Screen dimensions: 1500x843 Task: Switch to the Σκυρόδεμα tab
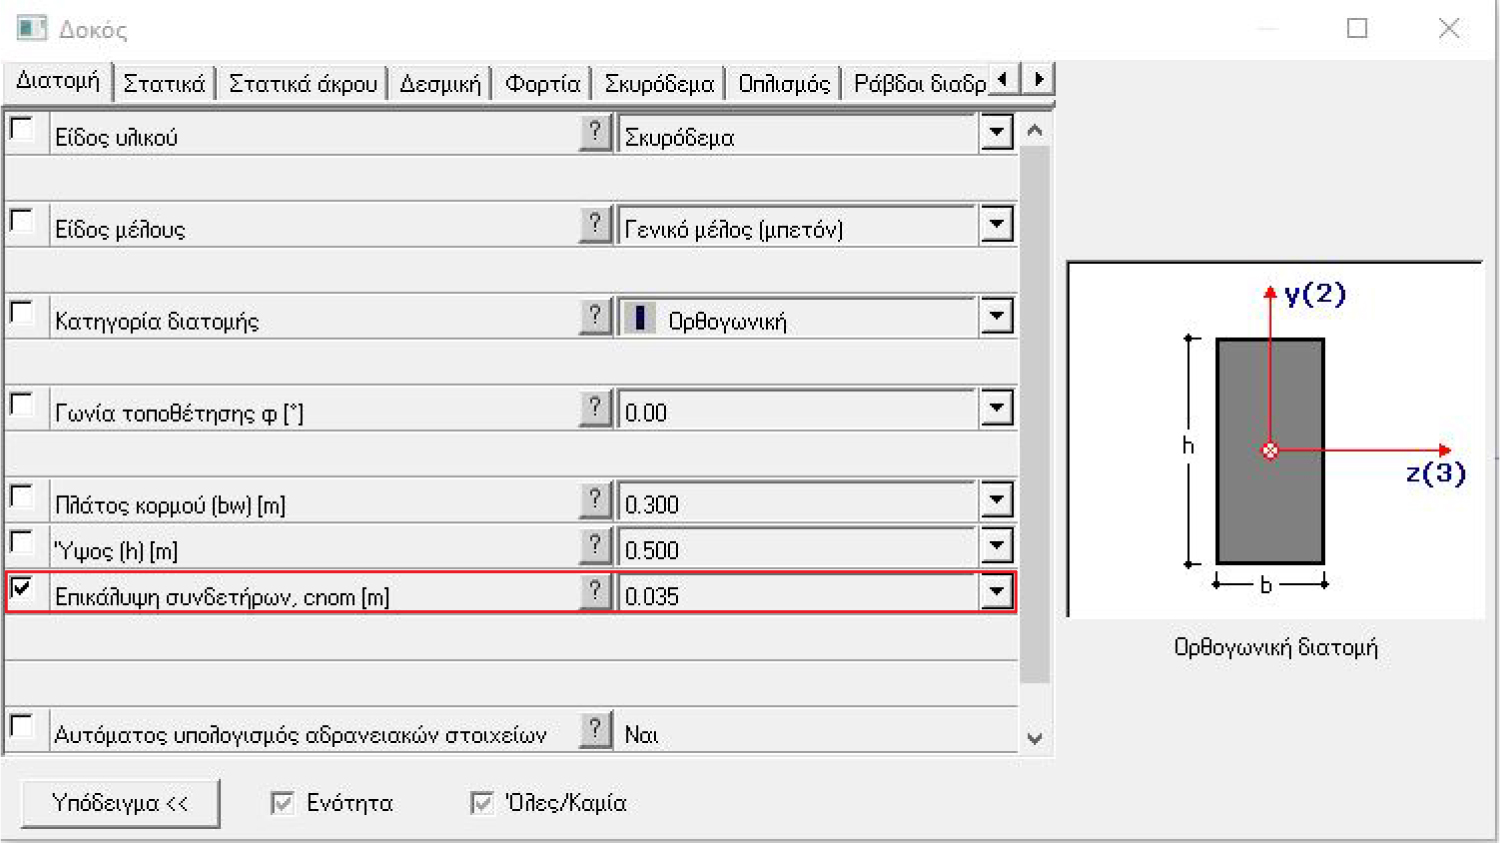(659, 84)
